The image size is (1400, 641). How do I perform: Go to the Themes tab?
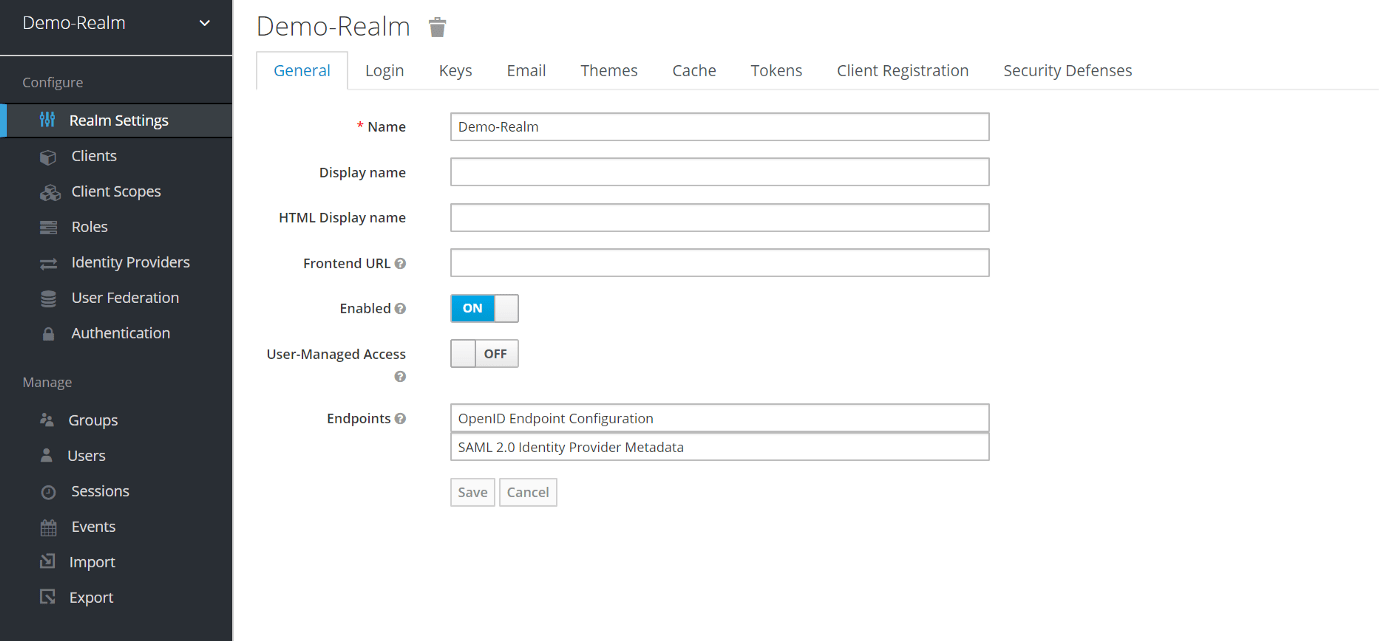(609, 71)
